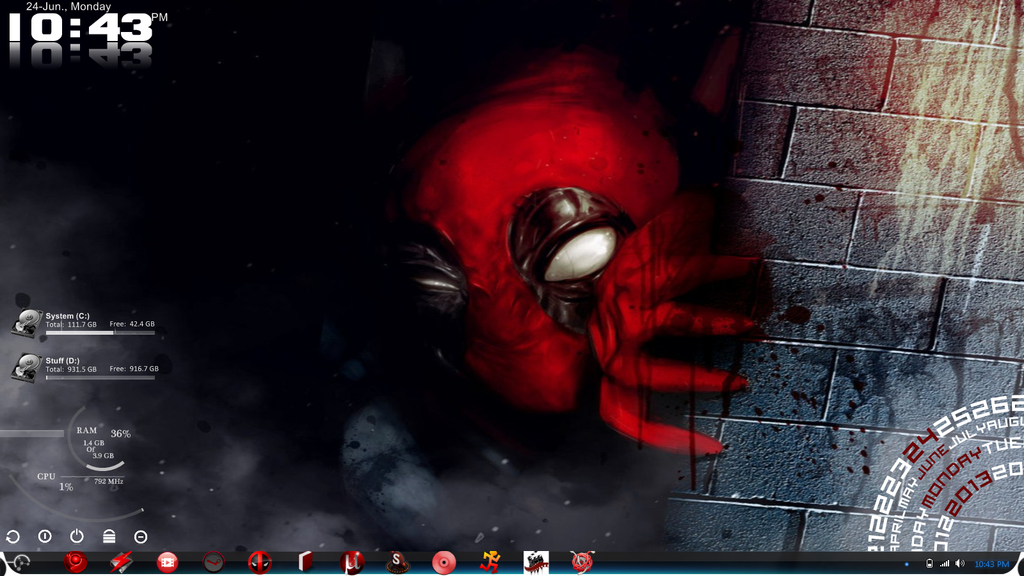Click the "1.4 GB Of 3.9 GB" text
The width and height of the screenshot is (1024, 576).
coord(98,449)
